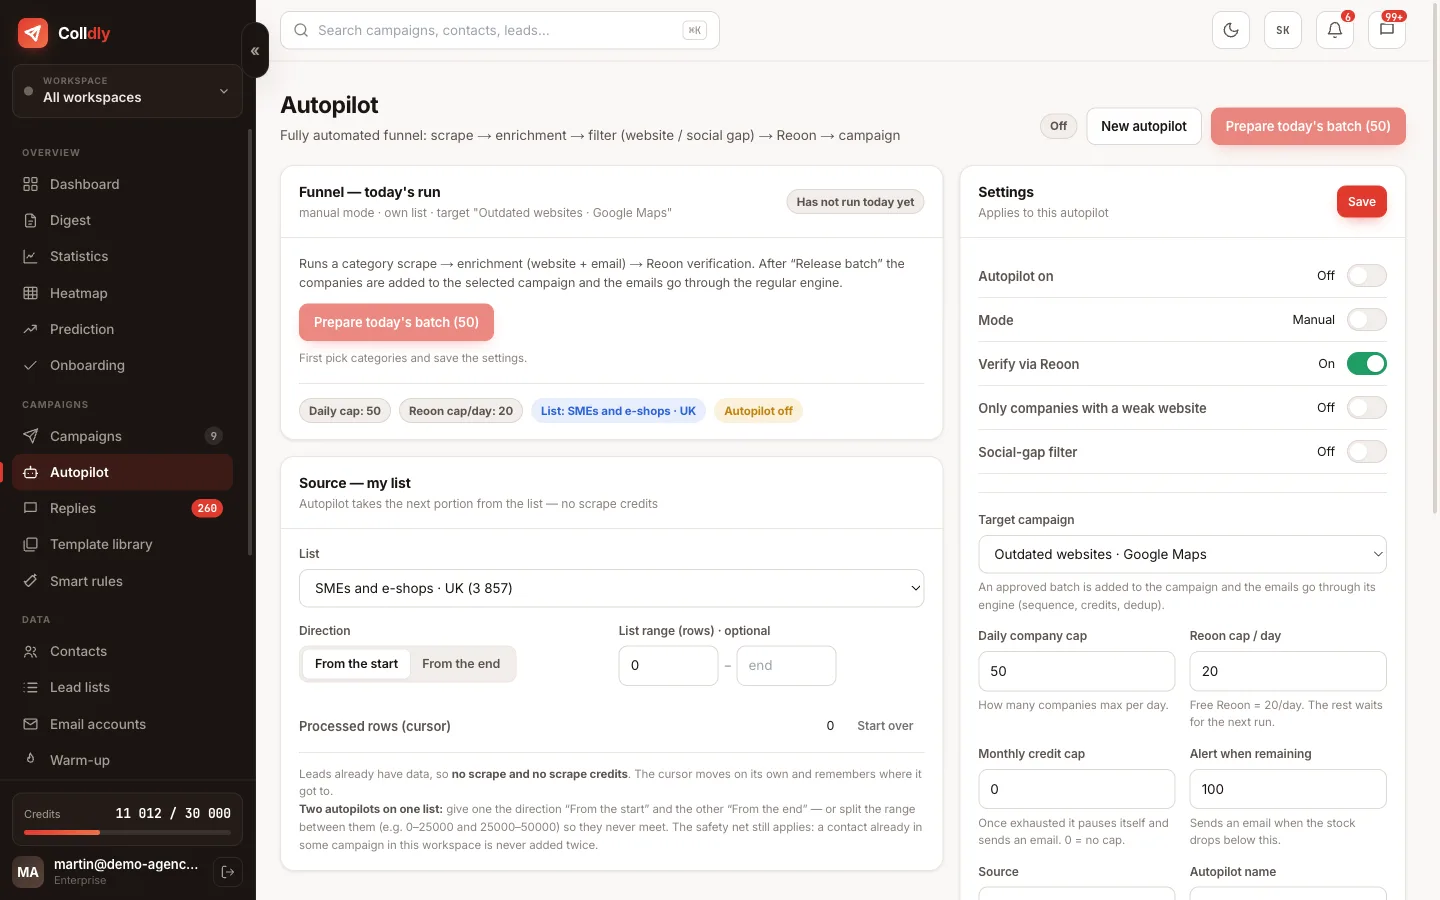Click the Campaigns paper-plane icon
1440x900 pixels.
pyautogui.click(x=30, y=436)
